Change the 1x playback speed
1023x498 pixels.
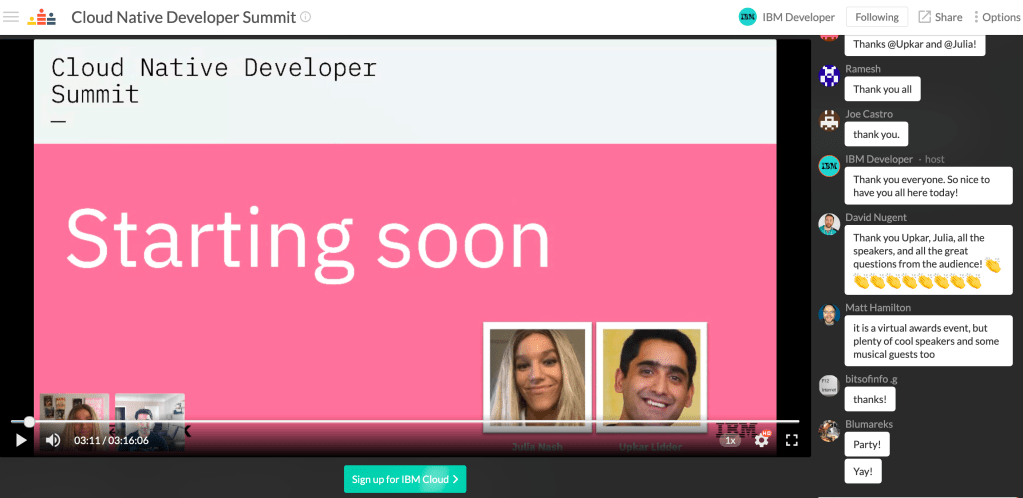point(731,440)
